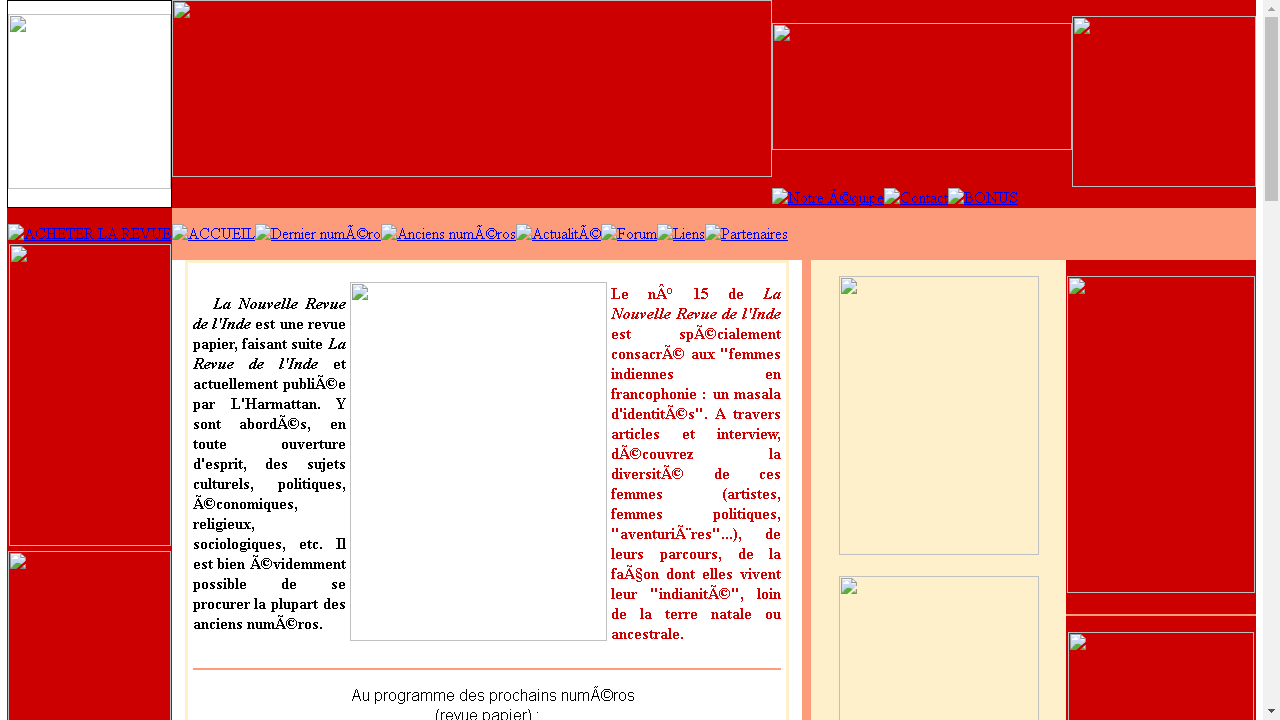Click the Contact link

(x=915, y=198)
